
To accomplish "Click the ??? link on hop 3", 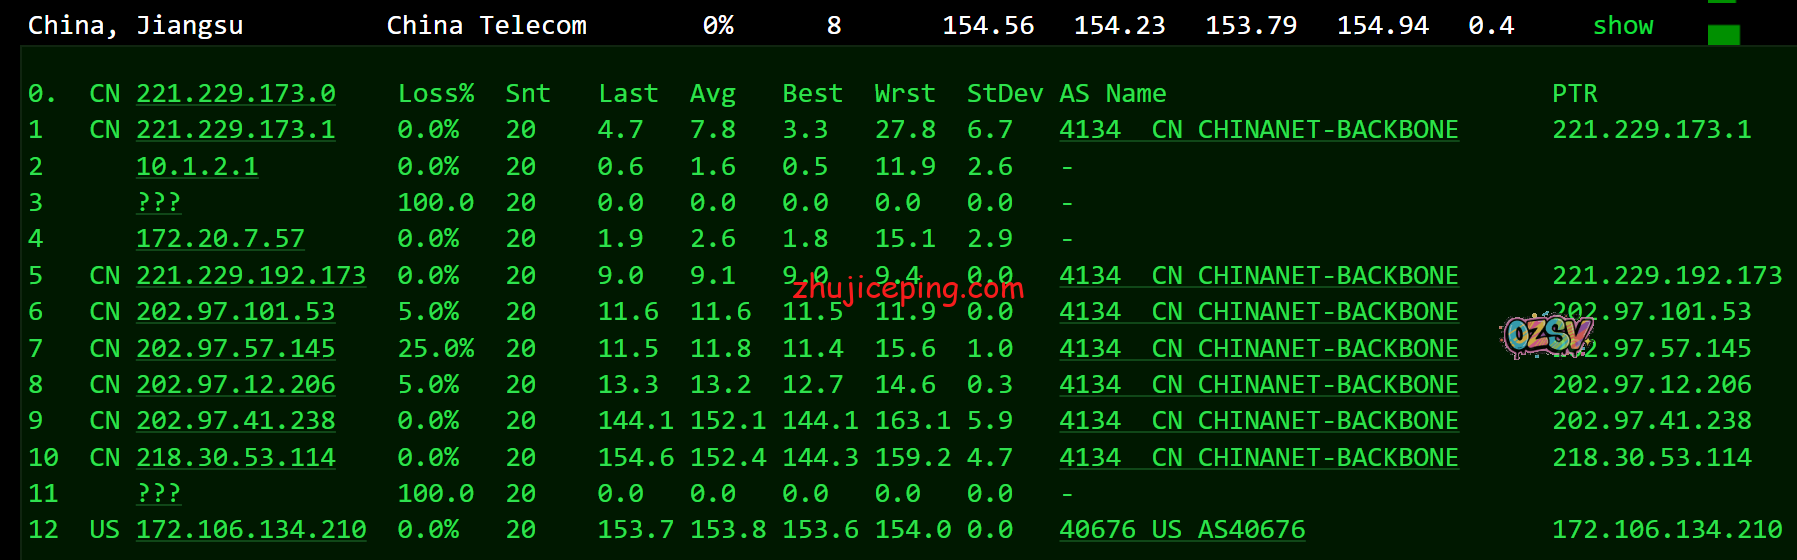I will (x=159, y=203).
